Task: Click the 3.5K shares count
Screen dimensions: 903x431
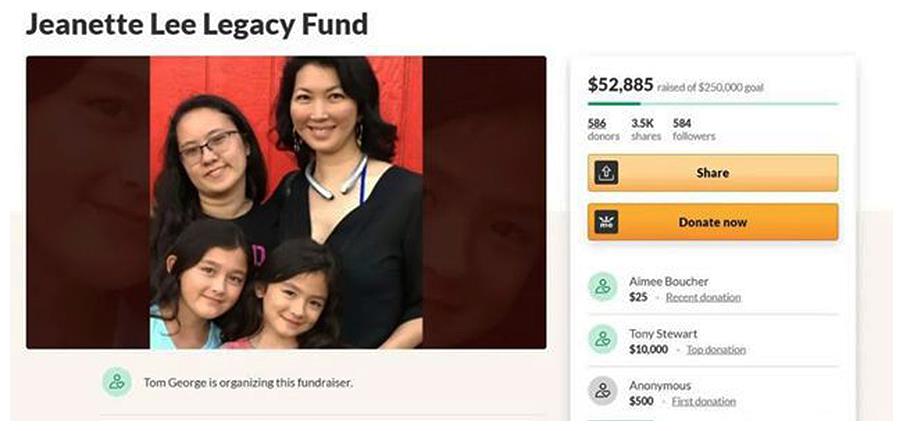Action: 646,130
